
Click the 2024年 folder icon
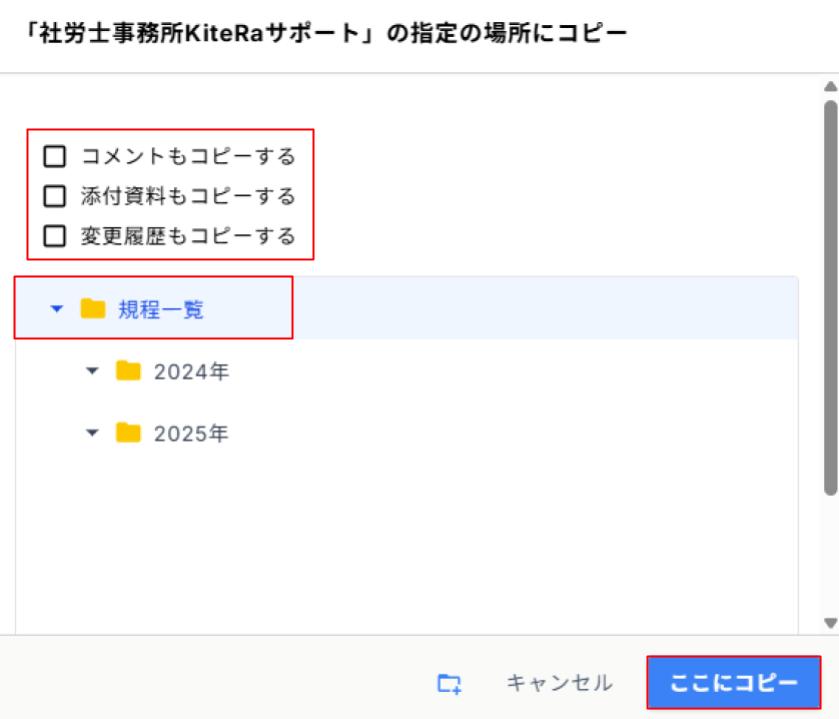(128, 371)
